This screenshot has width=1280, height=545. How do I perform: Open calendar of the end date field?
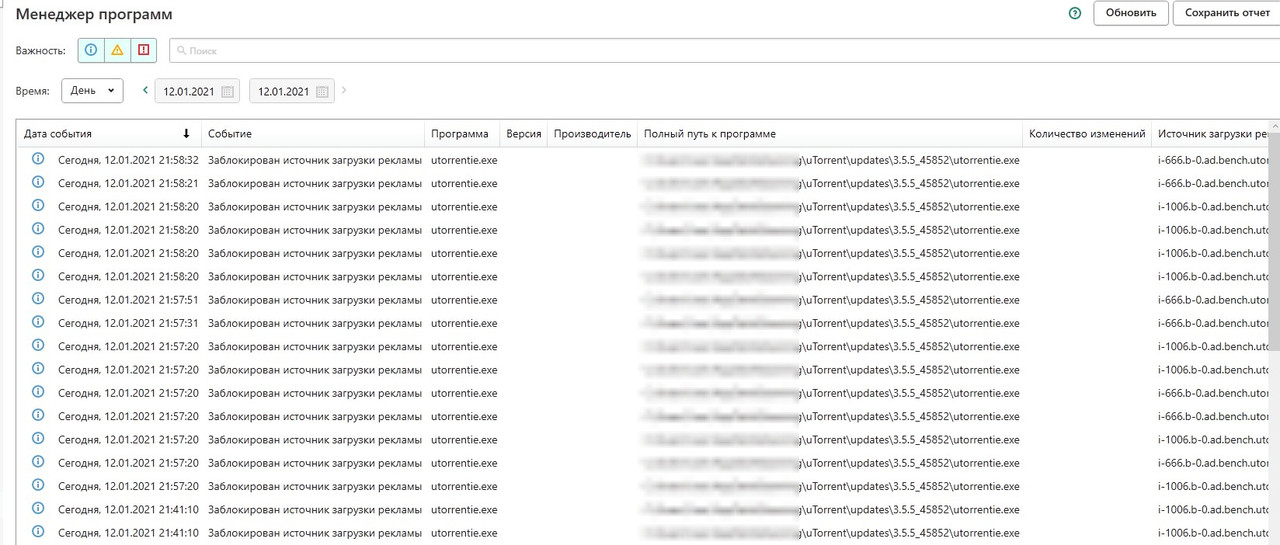(x=323, y=92)
